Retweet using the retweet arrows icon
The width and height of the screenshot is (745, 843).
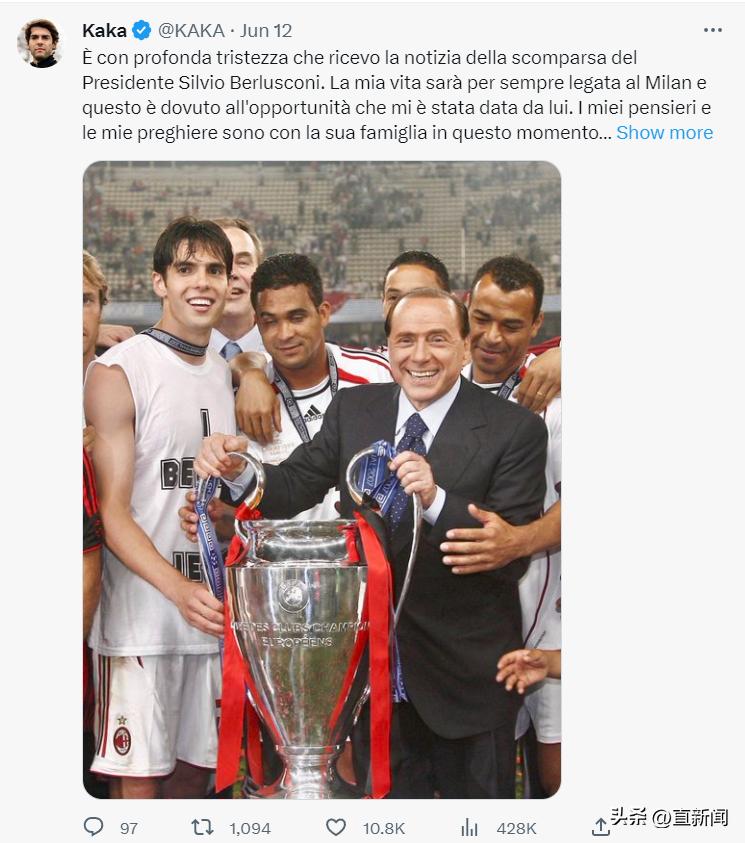click(x=202, y=827)
